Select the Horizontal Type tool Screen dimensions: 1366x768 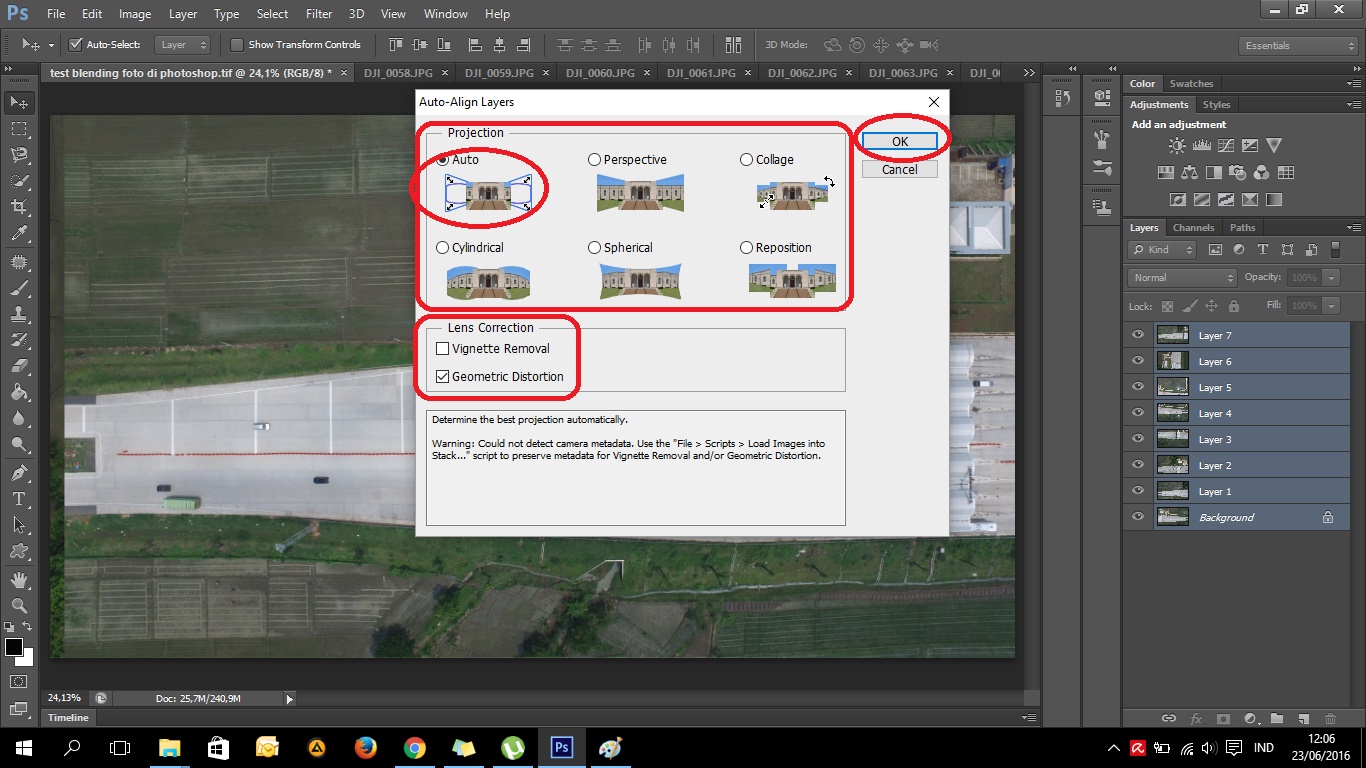coord(19,498)
